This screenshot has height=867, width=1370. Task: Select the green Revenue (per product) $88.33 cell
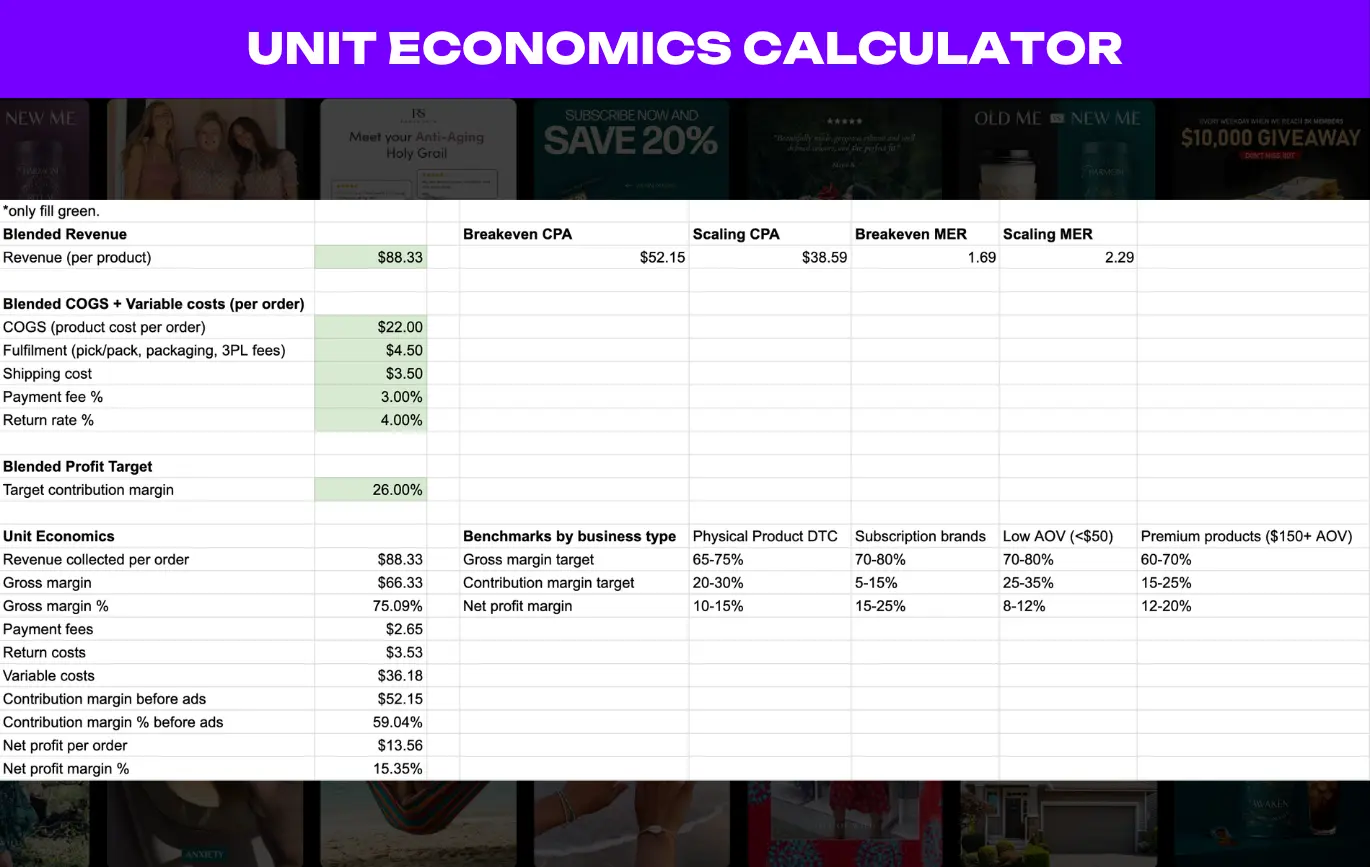point(371,257)
